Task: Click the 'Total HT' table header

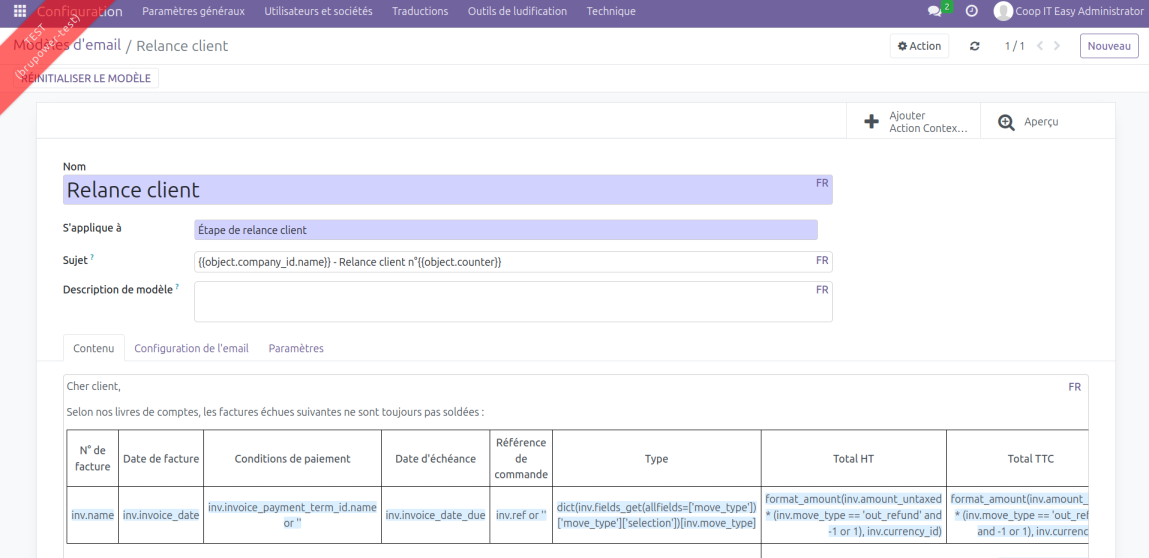Action: [854, 458]
